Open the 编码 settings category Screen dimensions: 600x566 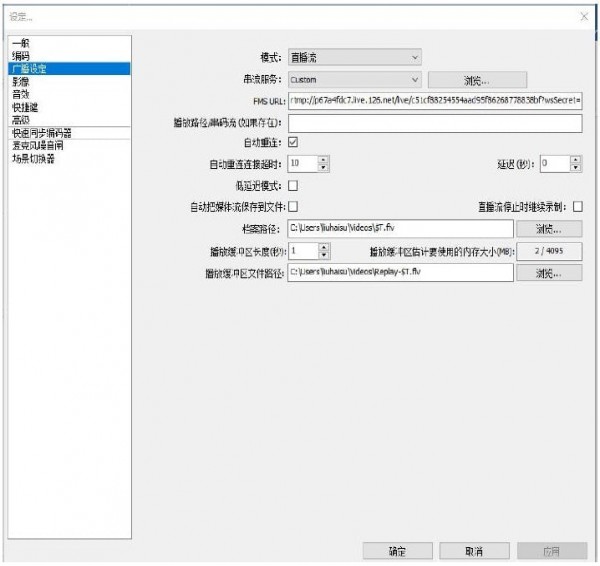click(x=69, y=56)
